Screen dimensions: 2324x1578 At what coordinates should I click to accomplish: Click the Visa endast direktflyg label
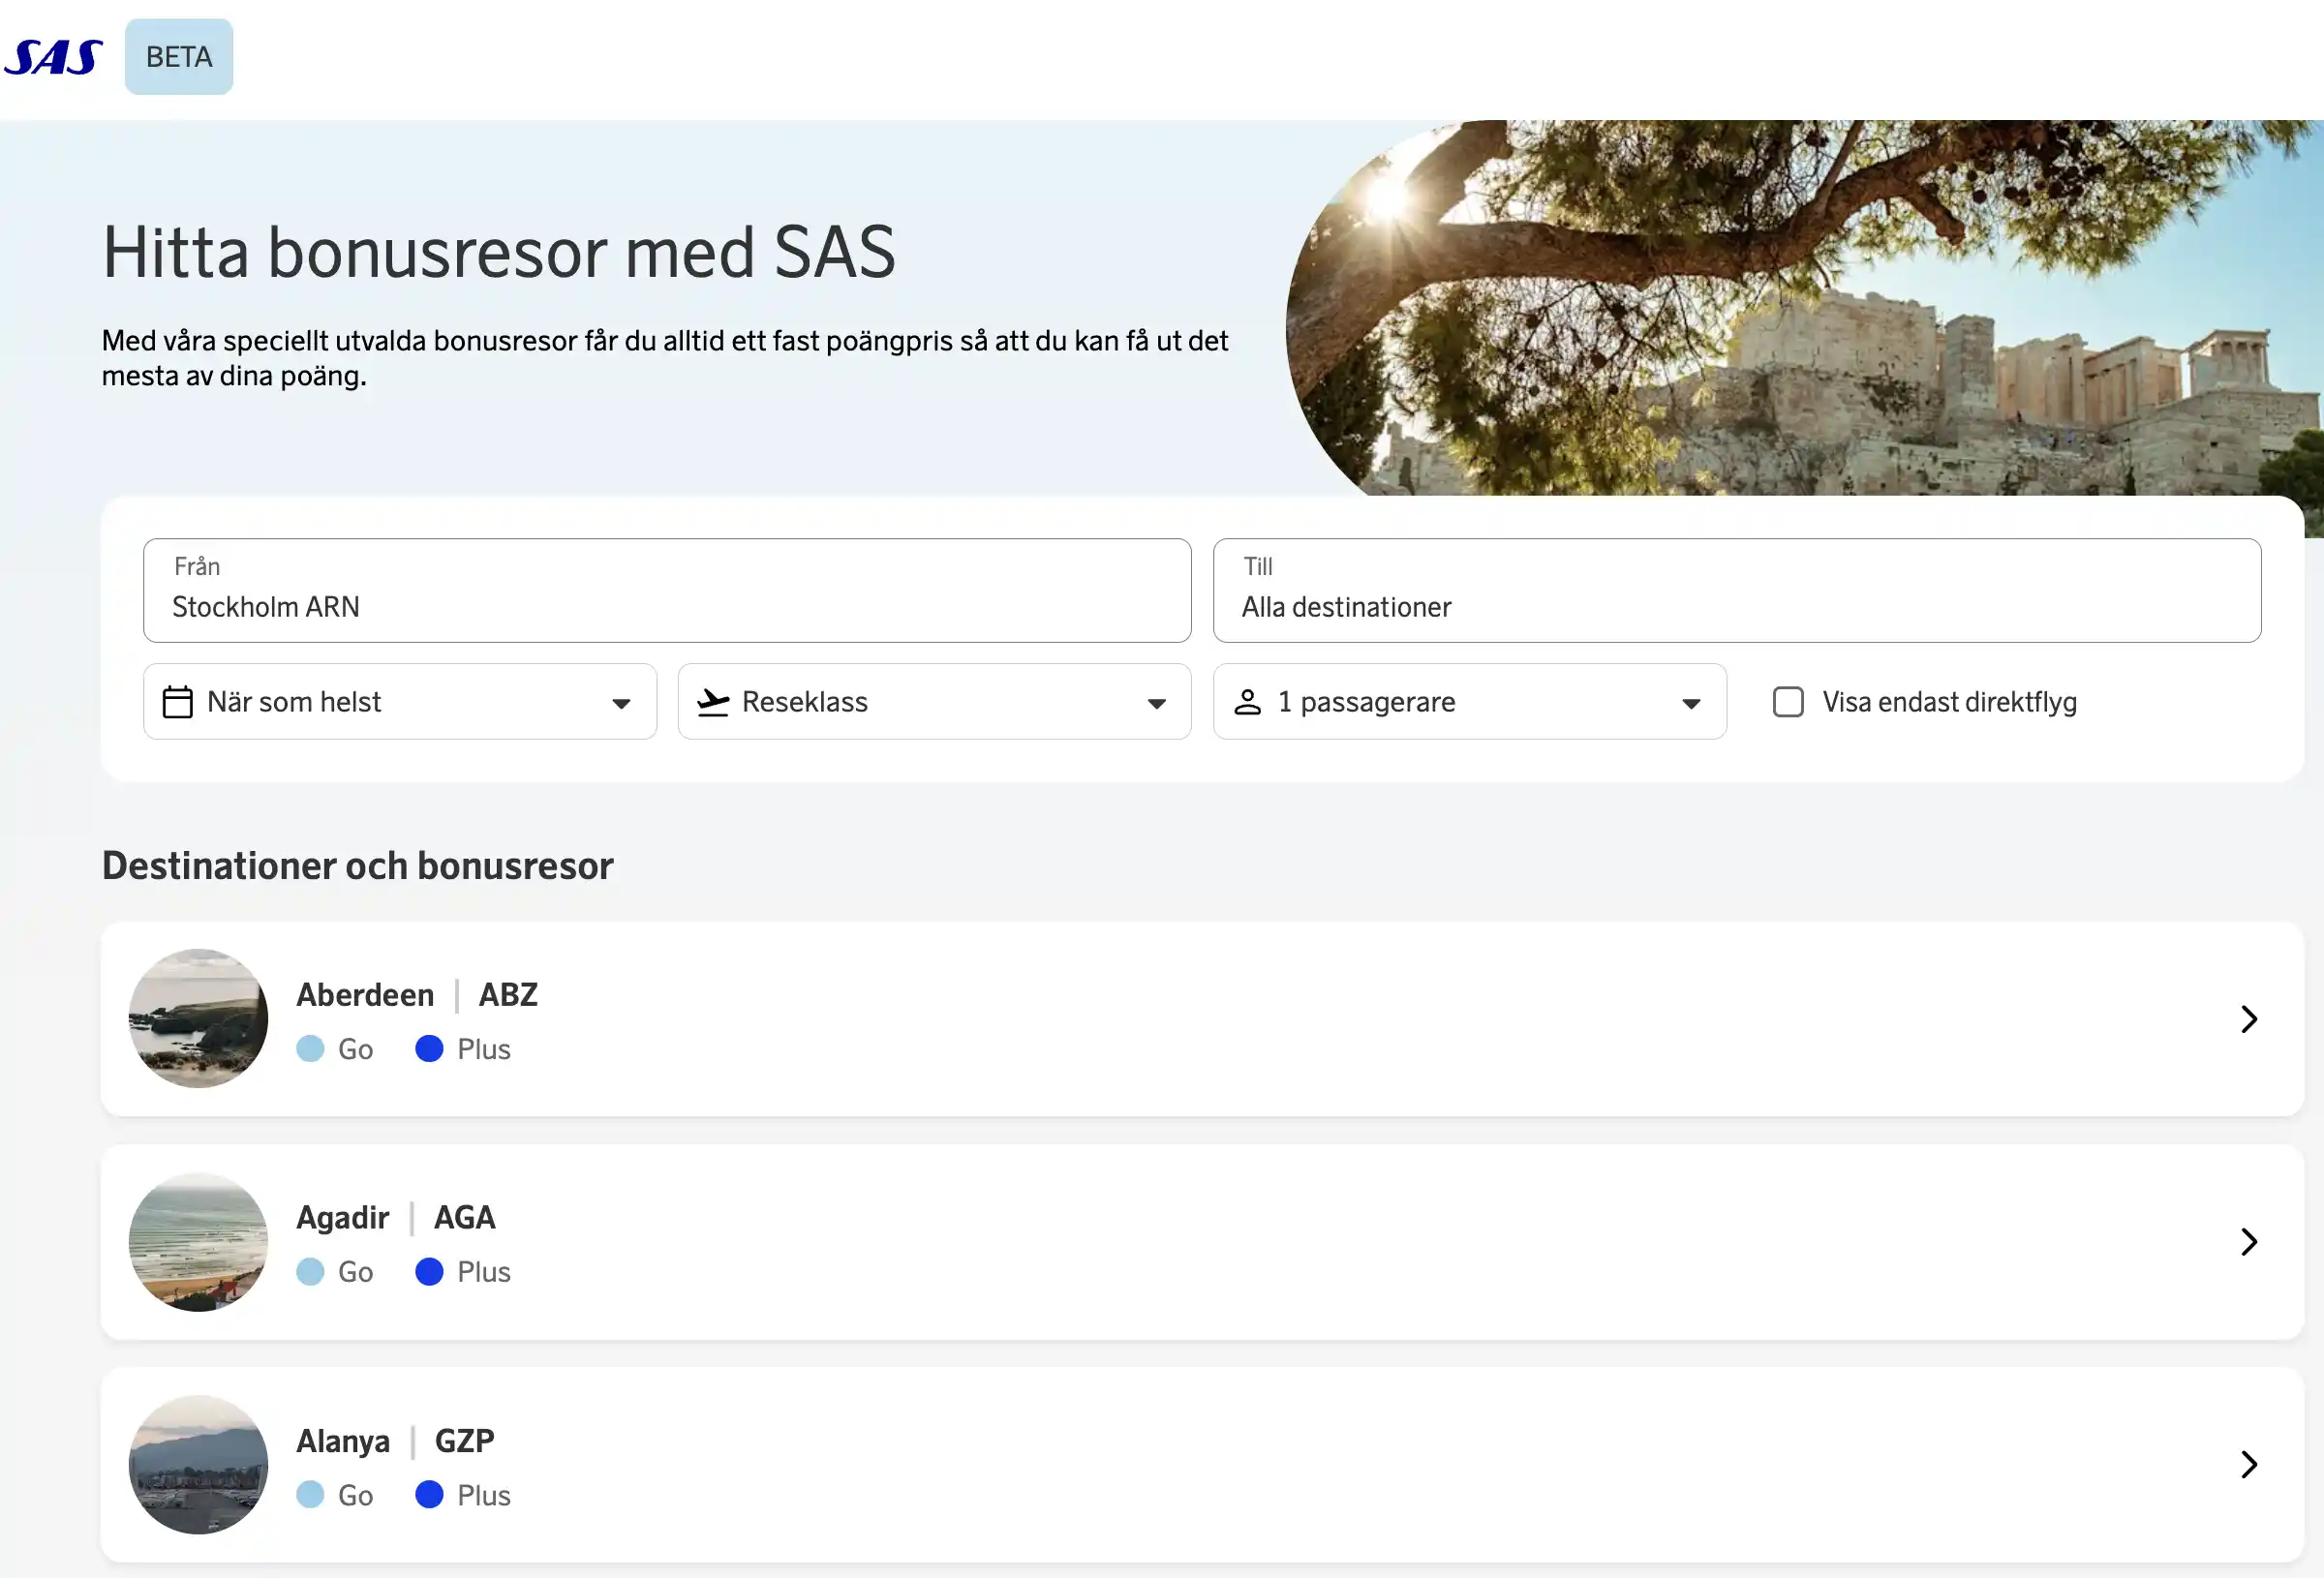1949,702
